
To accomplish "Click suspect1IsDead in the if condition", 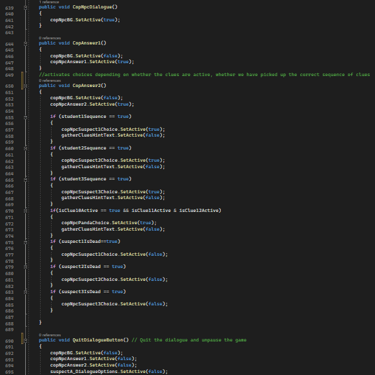I will coord(81,242).
